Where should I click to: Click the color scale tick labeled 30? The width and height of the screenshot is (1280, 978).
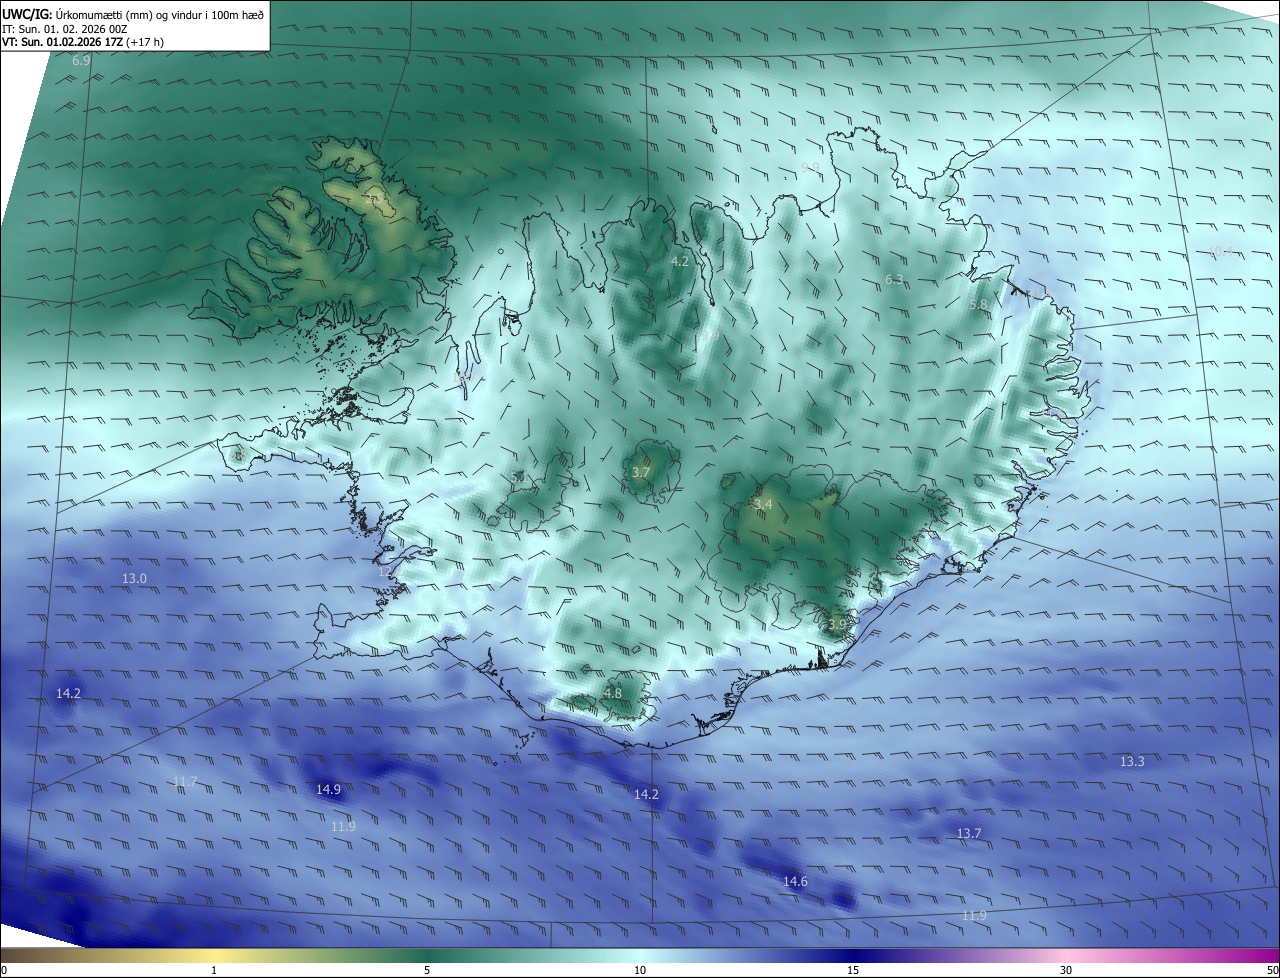pos(1066,970)
